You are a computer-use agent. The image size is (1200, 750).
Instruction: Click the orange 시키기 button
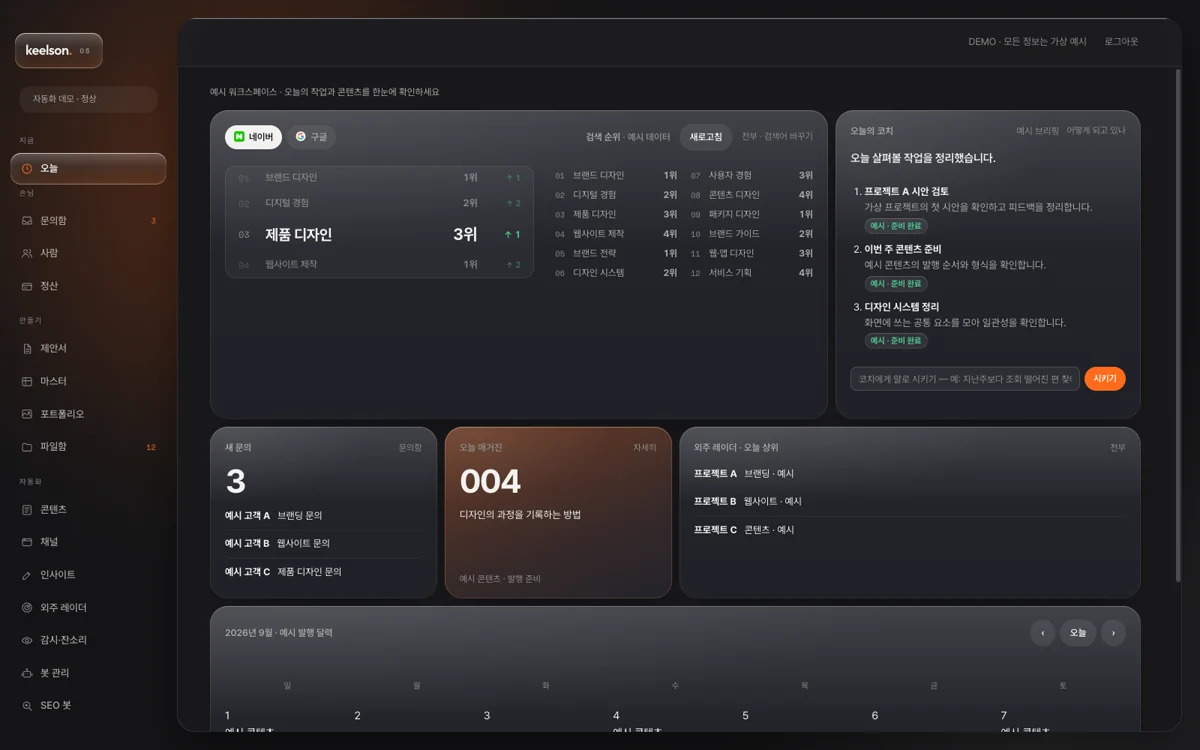coord(1105,379)
